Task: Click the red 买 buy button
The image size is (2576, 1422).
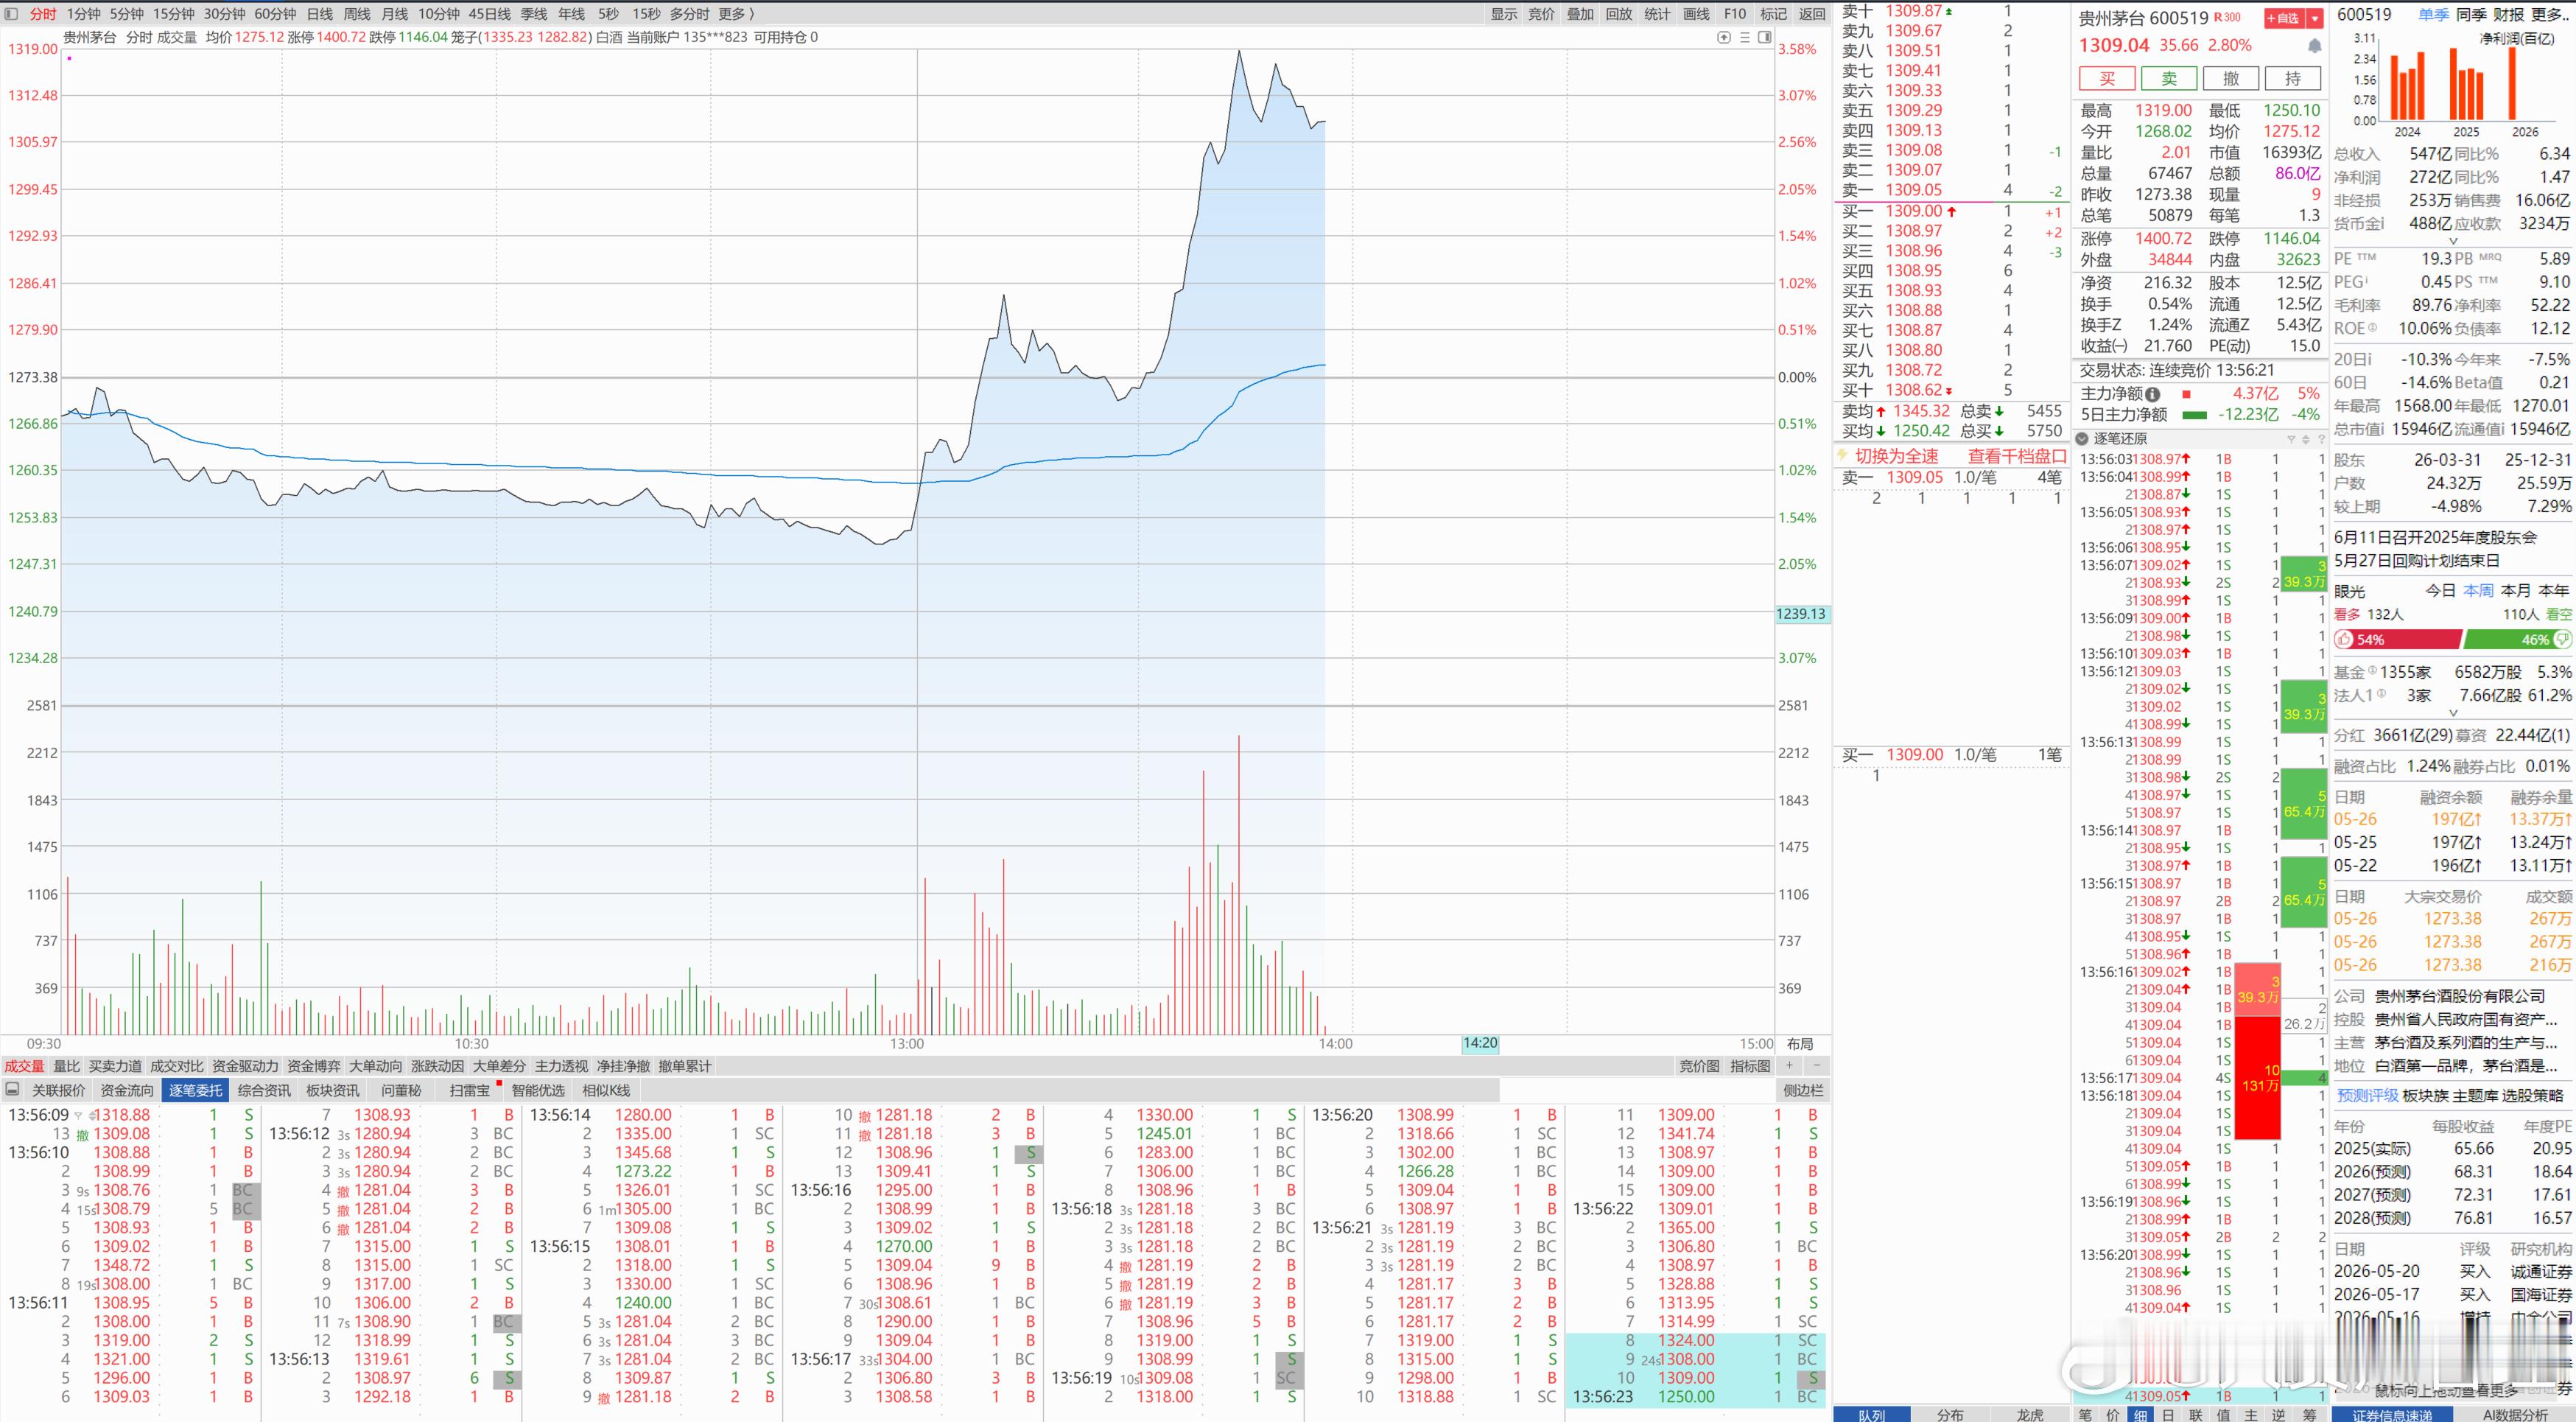Action: 2107,79
